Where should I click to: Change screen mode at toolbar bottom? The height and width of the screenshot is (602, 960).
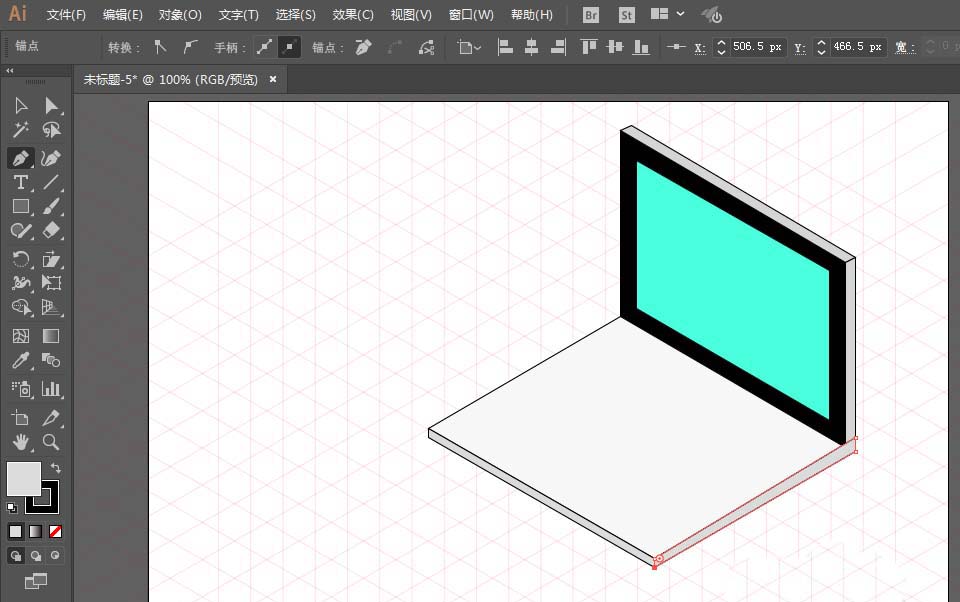pyautogui.click(x=36, y=581)
